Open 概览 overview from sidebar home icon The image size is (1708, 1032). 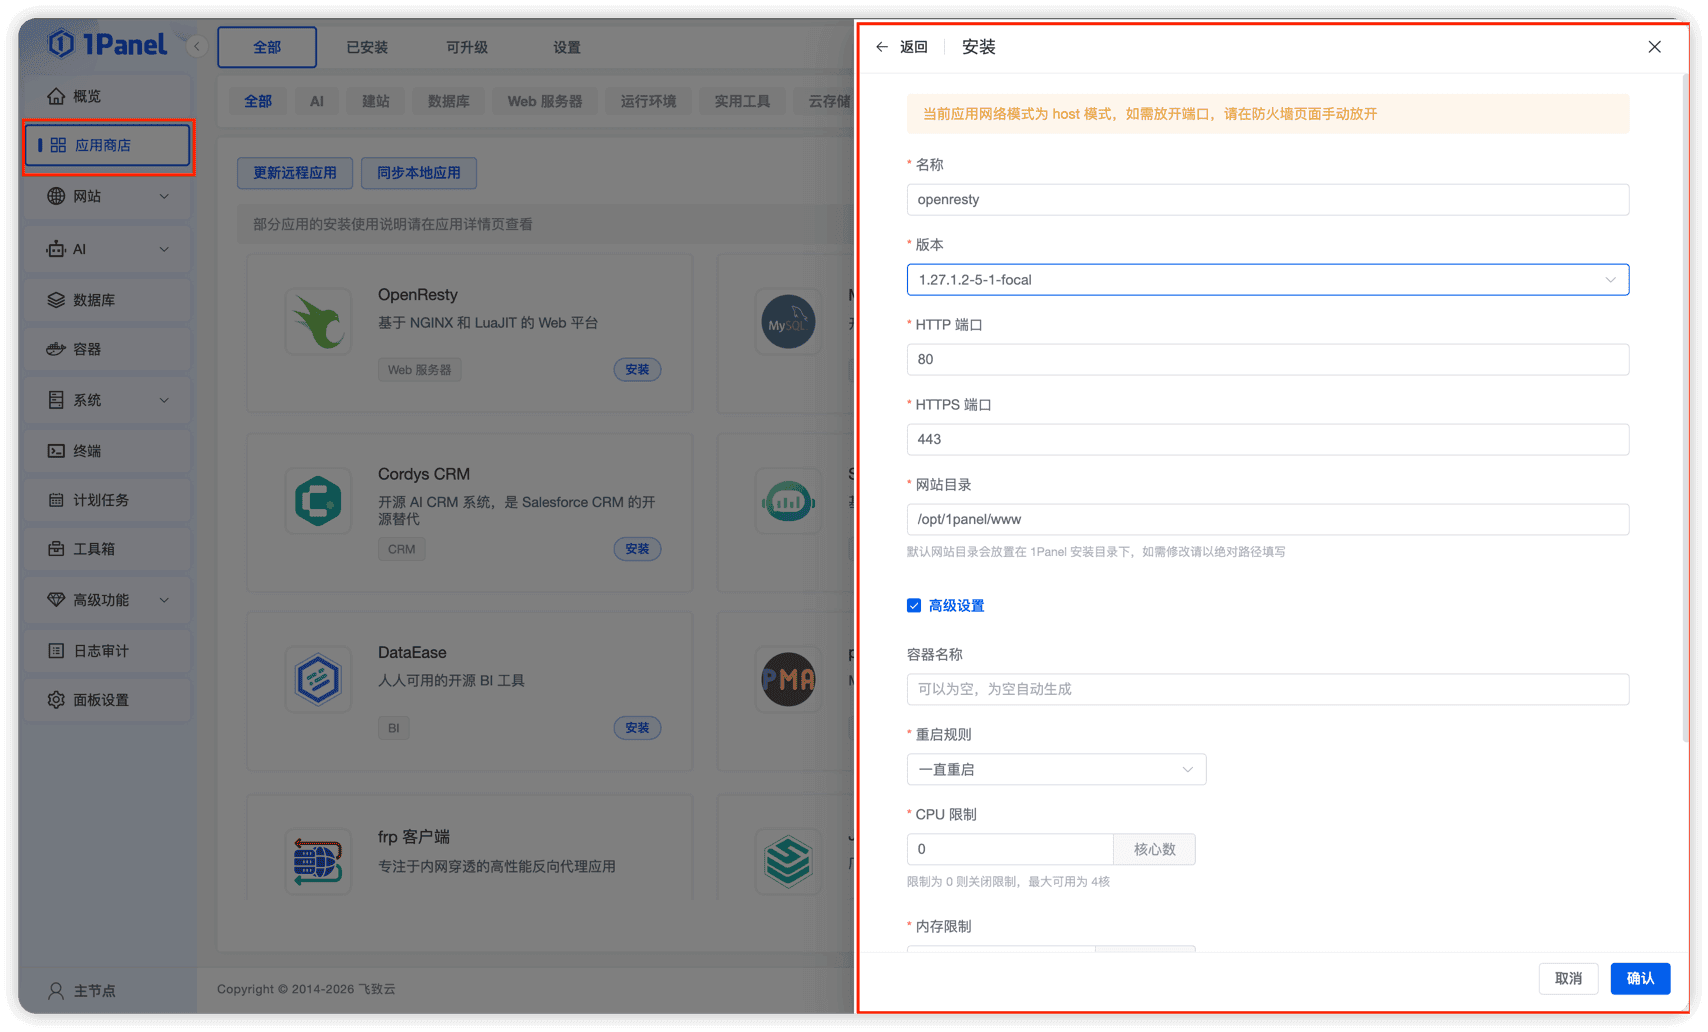click(x=56, y=96)
